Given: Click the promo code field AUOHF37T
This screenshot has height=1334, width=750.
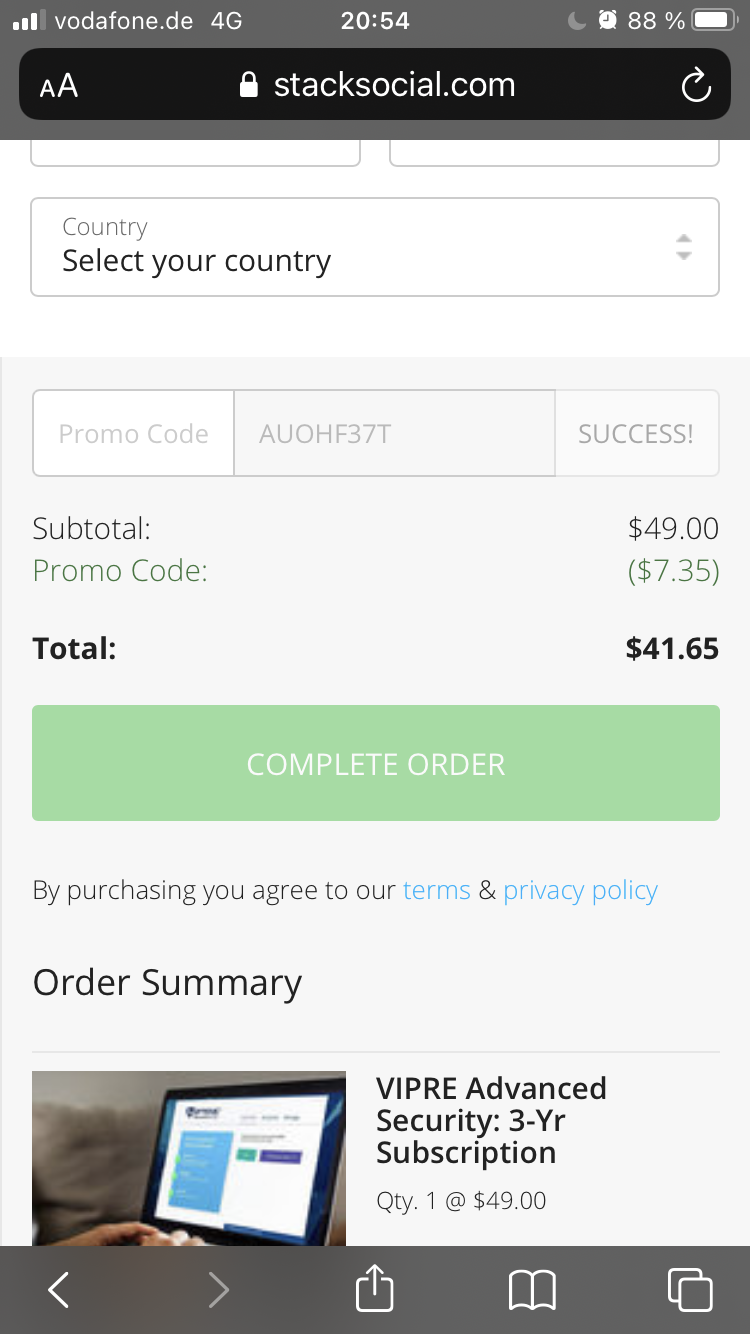Looking at the screenshot, I should 394,433.
